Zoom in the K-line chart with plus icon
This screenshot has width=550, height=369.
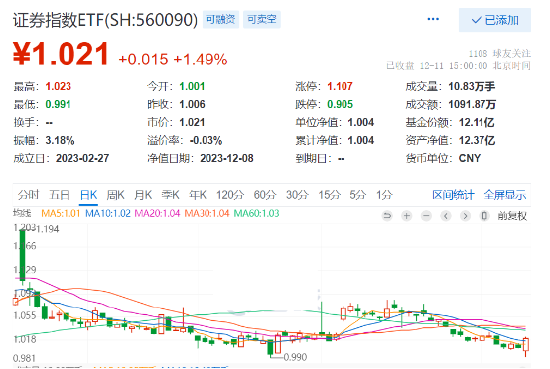pyautogui.click(x=407, y=215)
